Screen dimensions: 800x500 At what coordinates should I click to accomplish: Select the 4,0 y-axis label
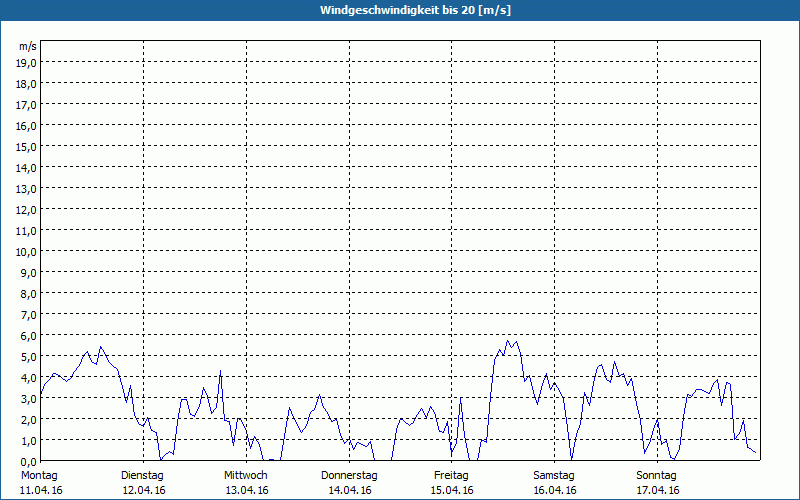[29, 378]
